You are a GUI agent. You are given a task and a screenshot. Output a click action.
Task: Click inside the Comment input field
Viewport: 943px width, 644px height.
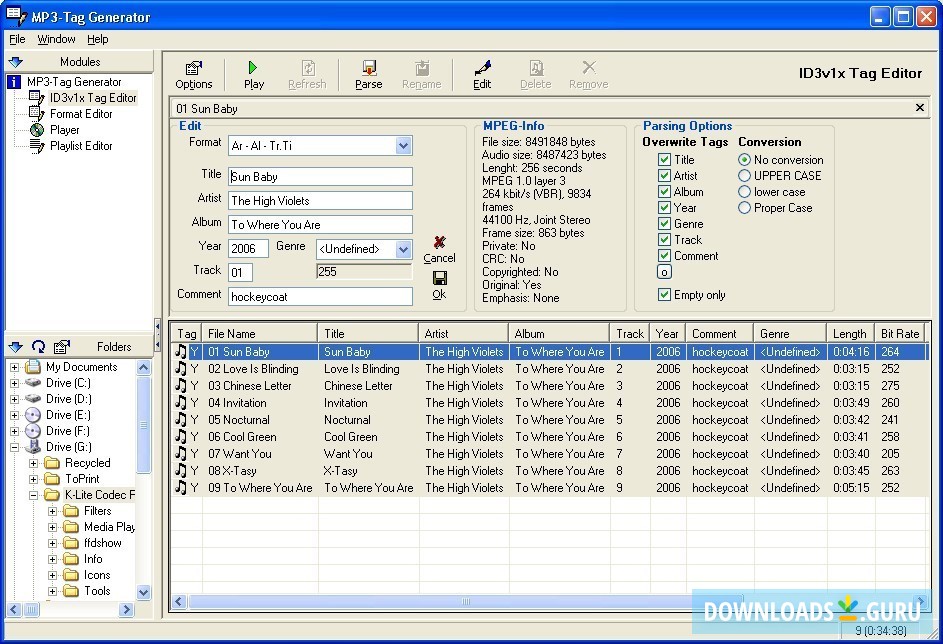pyautogui.click(x=320, y=296)
